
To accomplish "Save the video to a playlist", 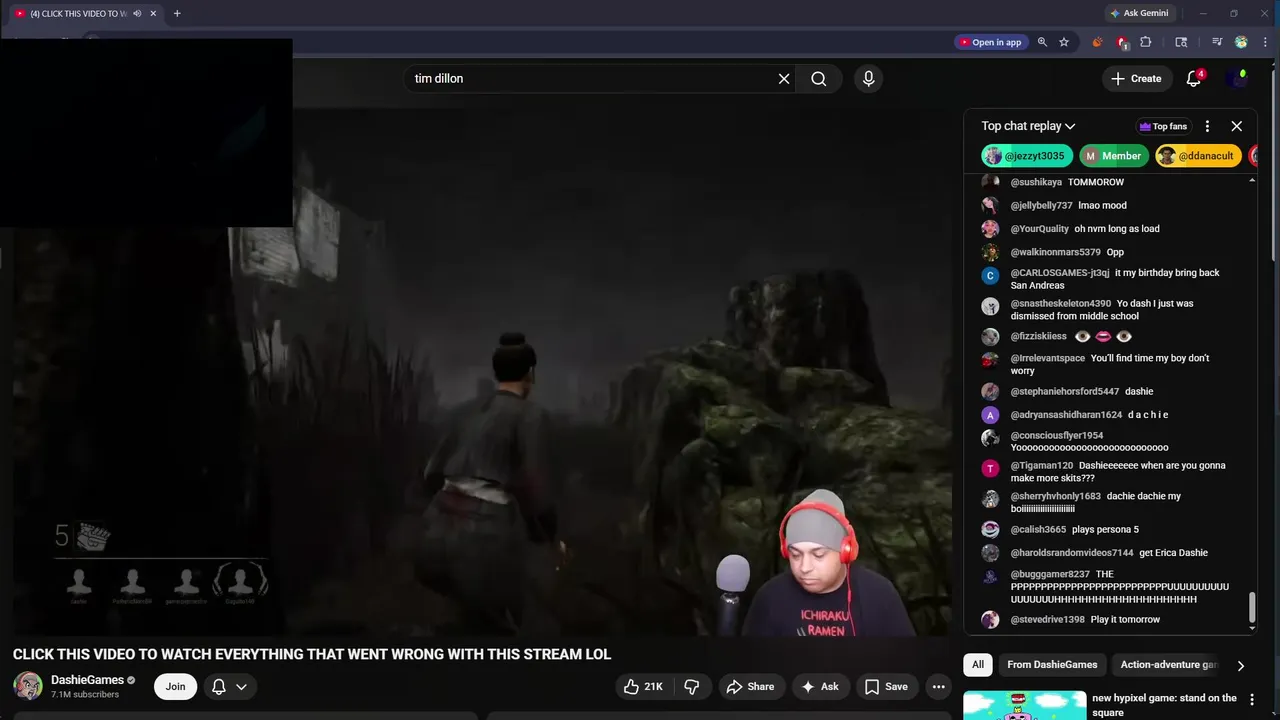I will point(886,687).
